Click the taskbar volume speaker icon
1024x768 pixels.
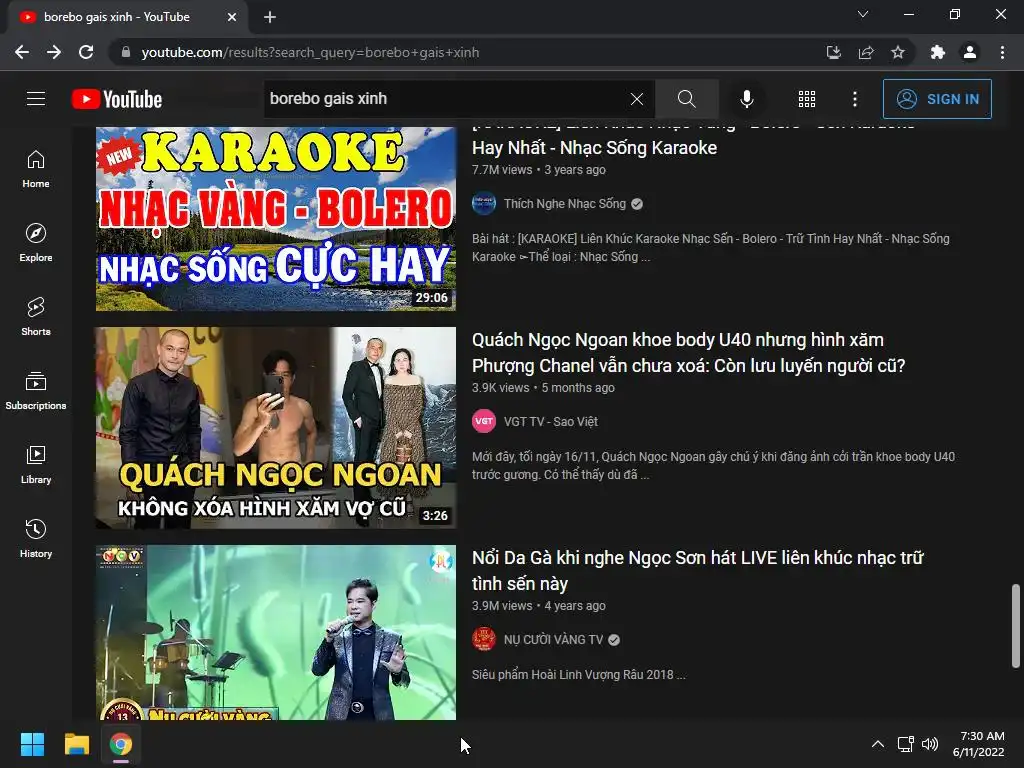click(930, 744)
